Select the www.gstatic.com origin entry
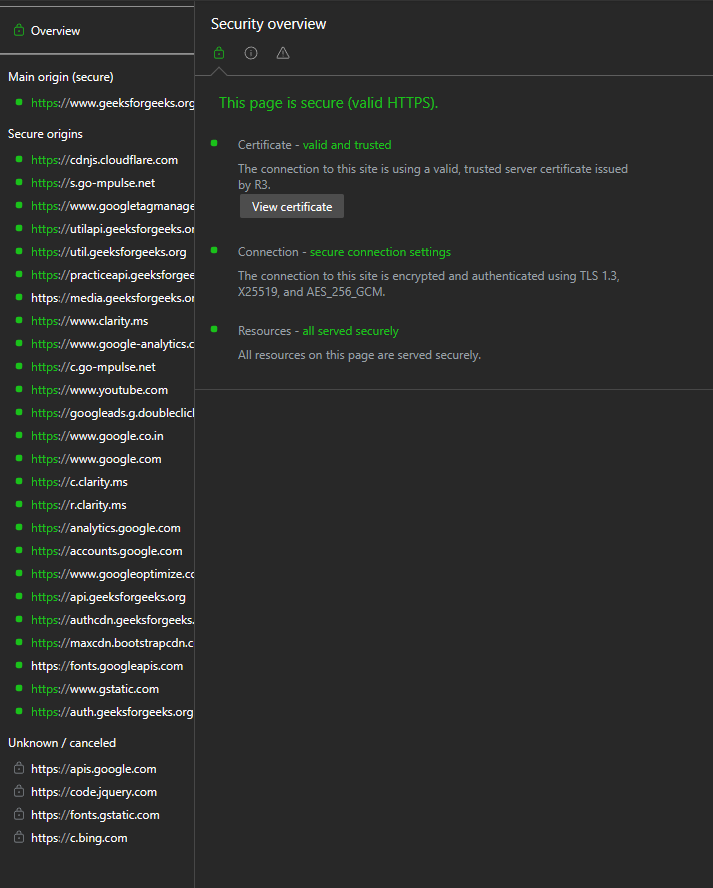713x888 pixels. tap(94, 689)
